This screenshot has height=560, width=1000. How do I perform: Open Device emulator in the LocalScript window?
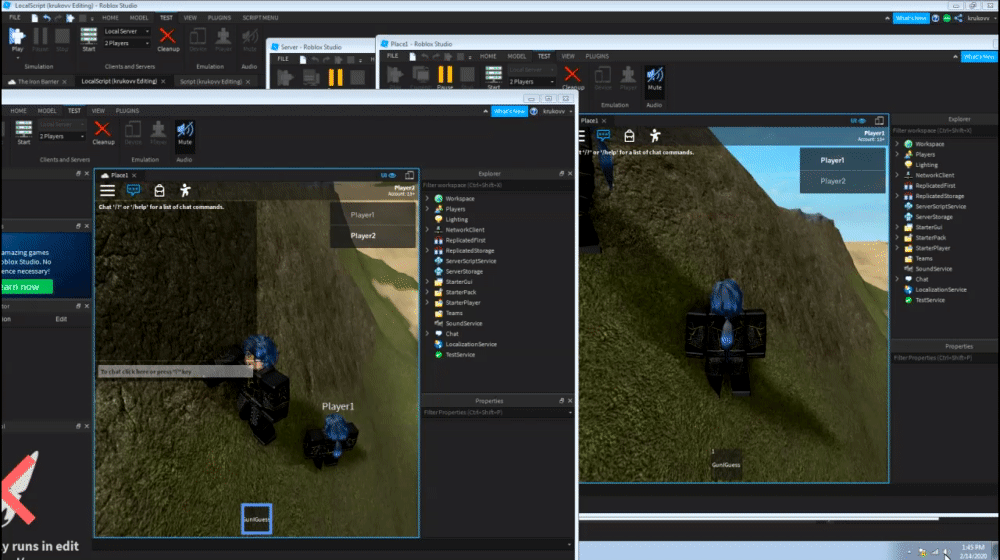click(x=198, y=40)
